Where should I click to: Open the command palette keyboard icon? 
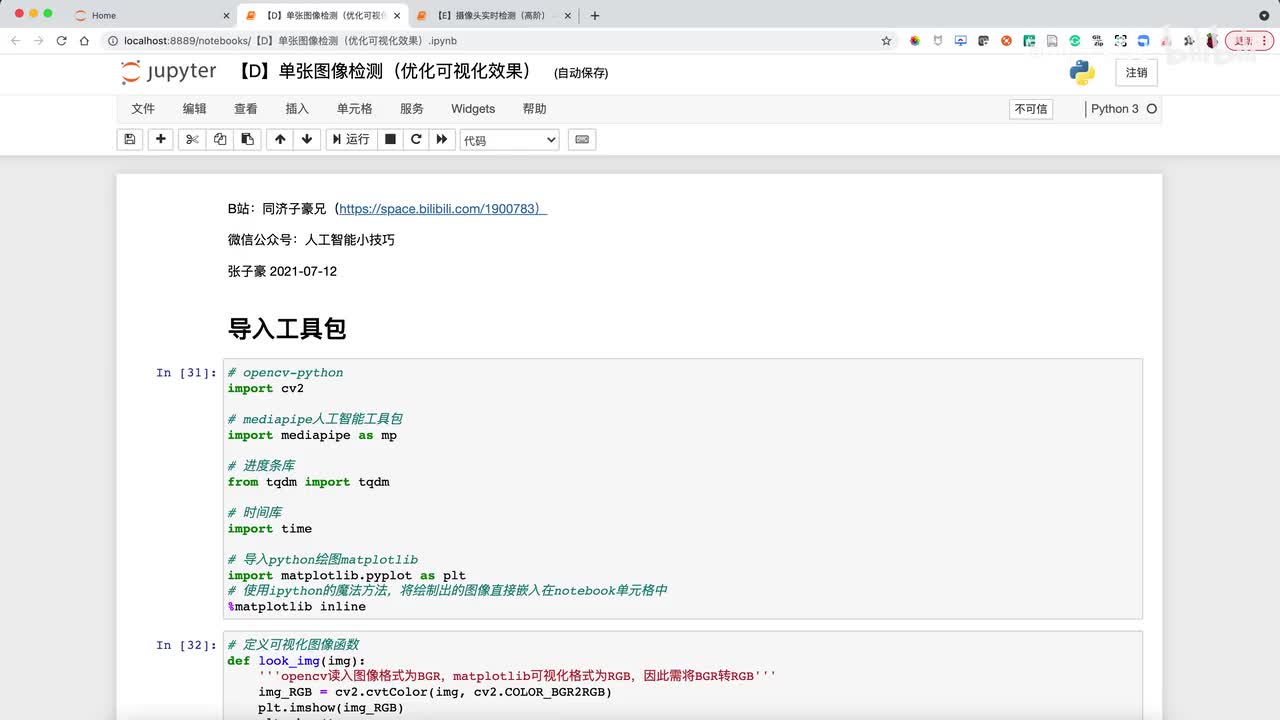tap(582, 140)
